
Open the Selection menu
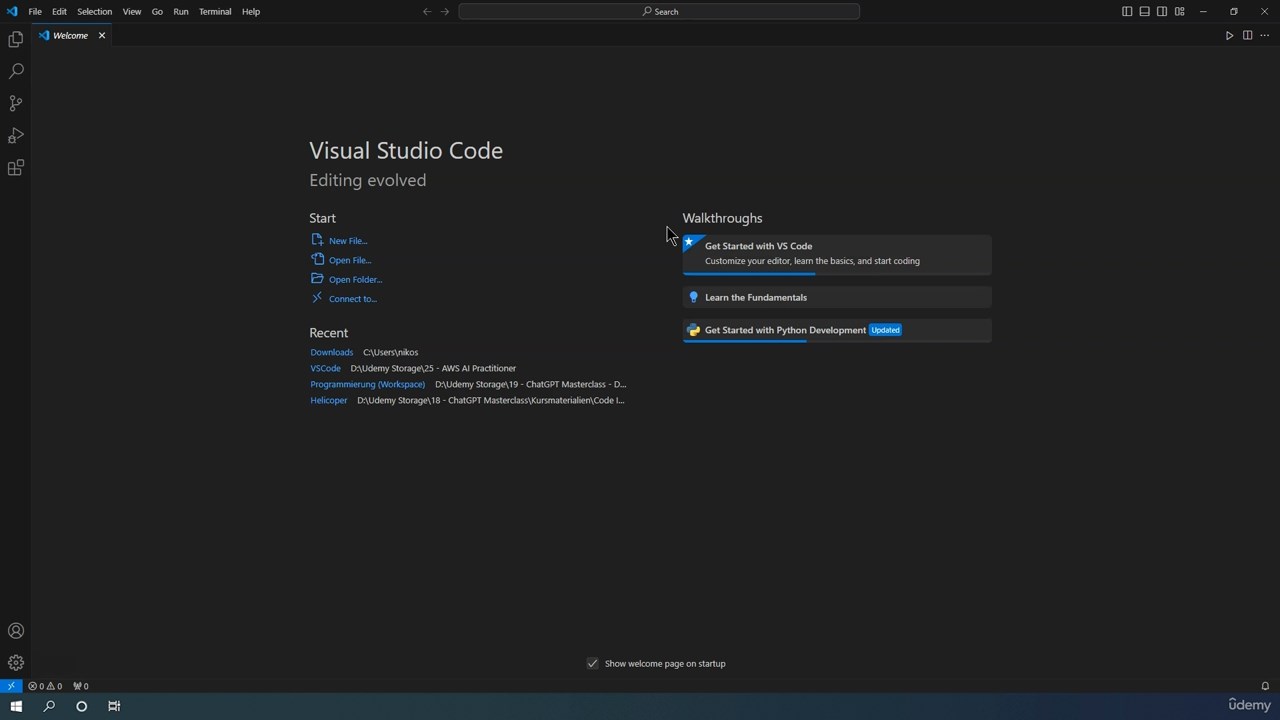94,12
